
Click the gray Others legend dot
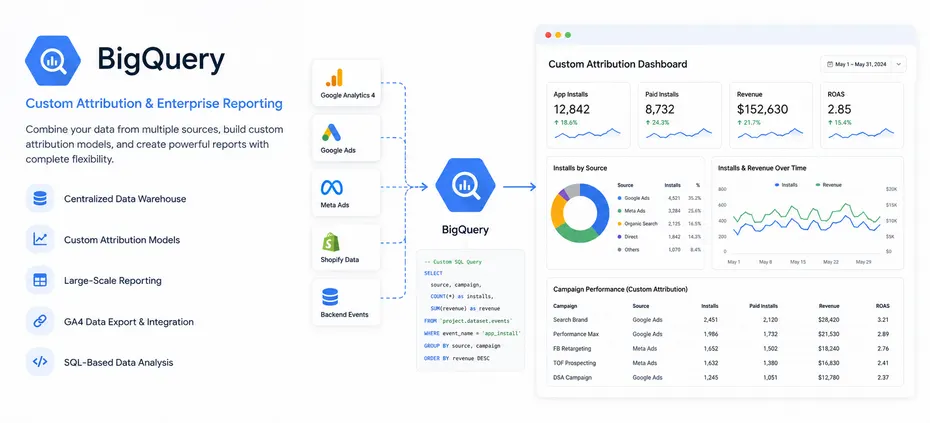(620, 250)
